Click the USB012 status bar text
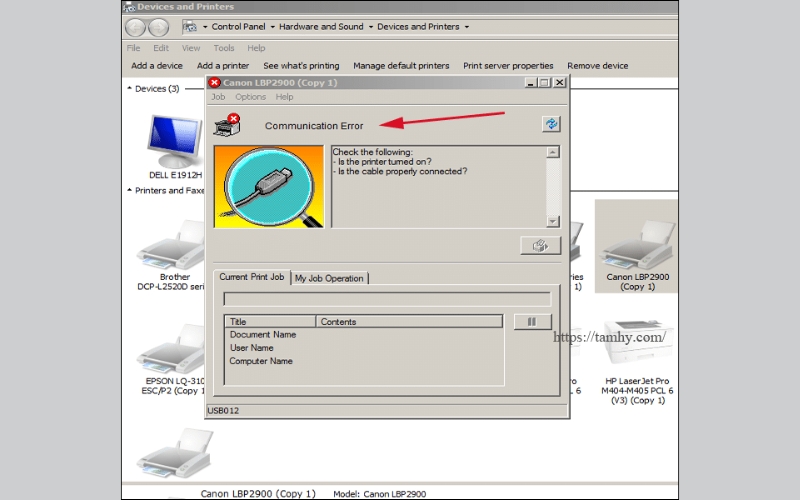 [x=223, y=411]
